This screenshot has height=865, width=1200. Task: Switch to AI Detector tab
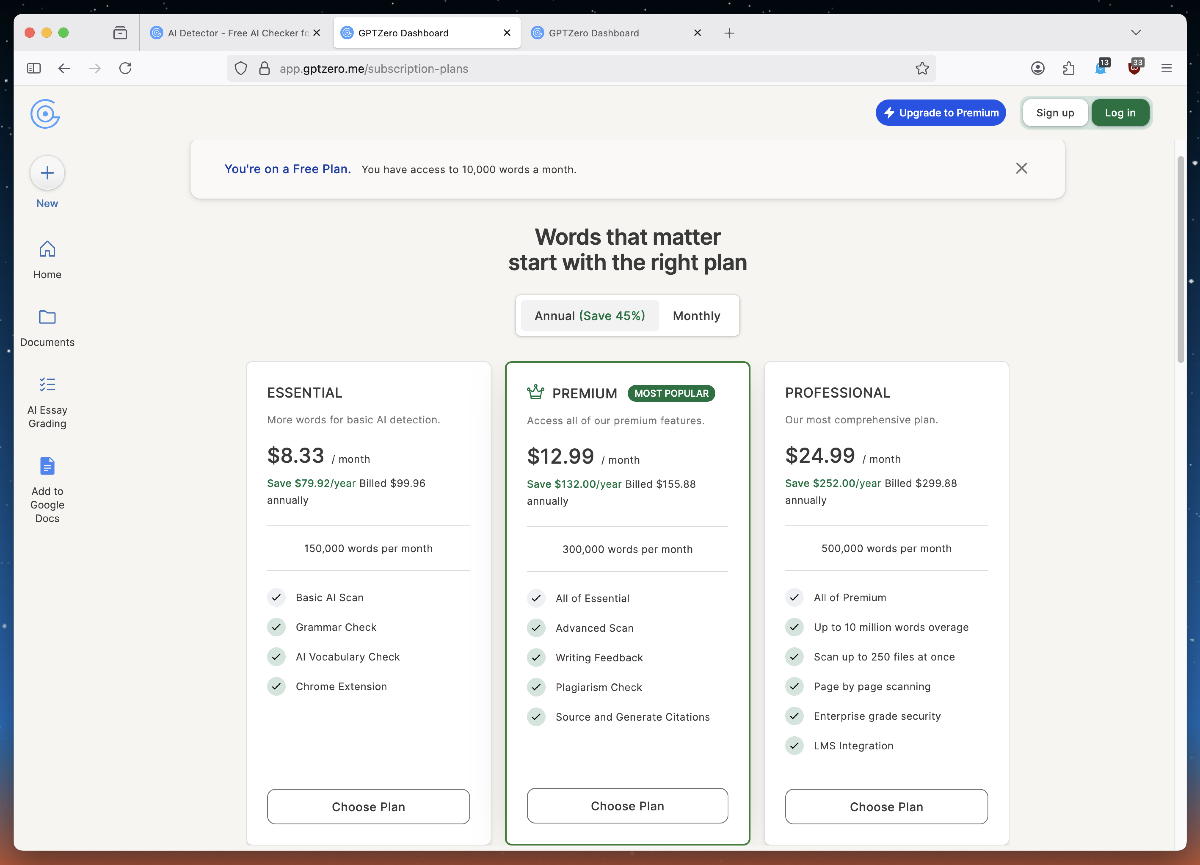[230, 33]
